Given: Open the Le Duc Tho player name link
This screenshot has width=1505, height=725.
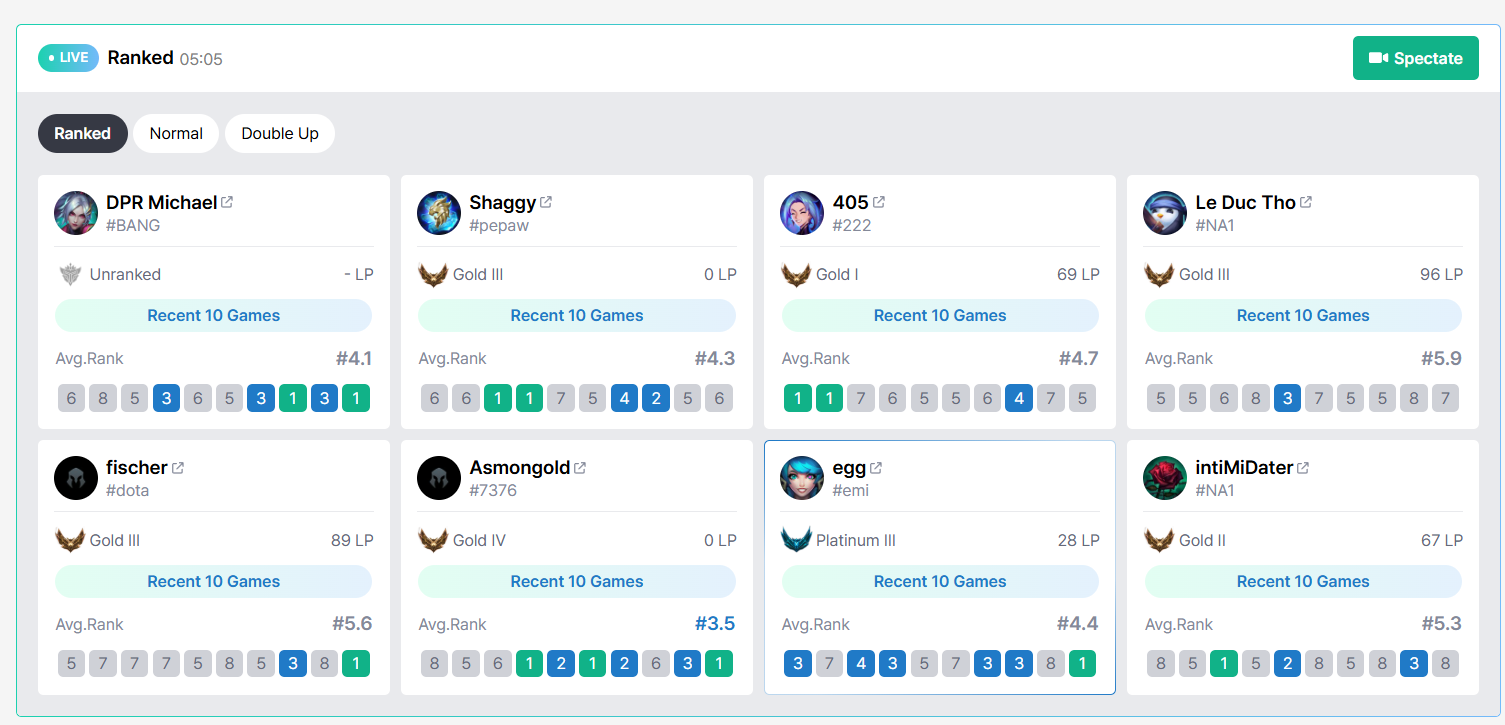Looking at the screenshot, I should [x=1245, y=202].
